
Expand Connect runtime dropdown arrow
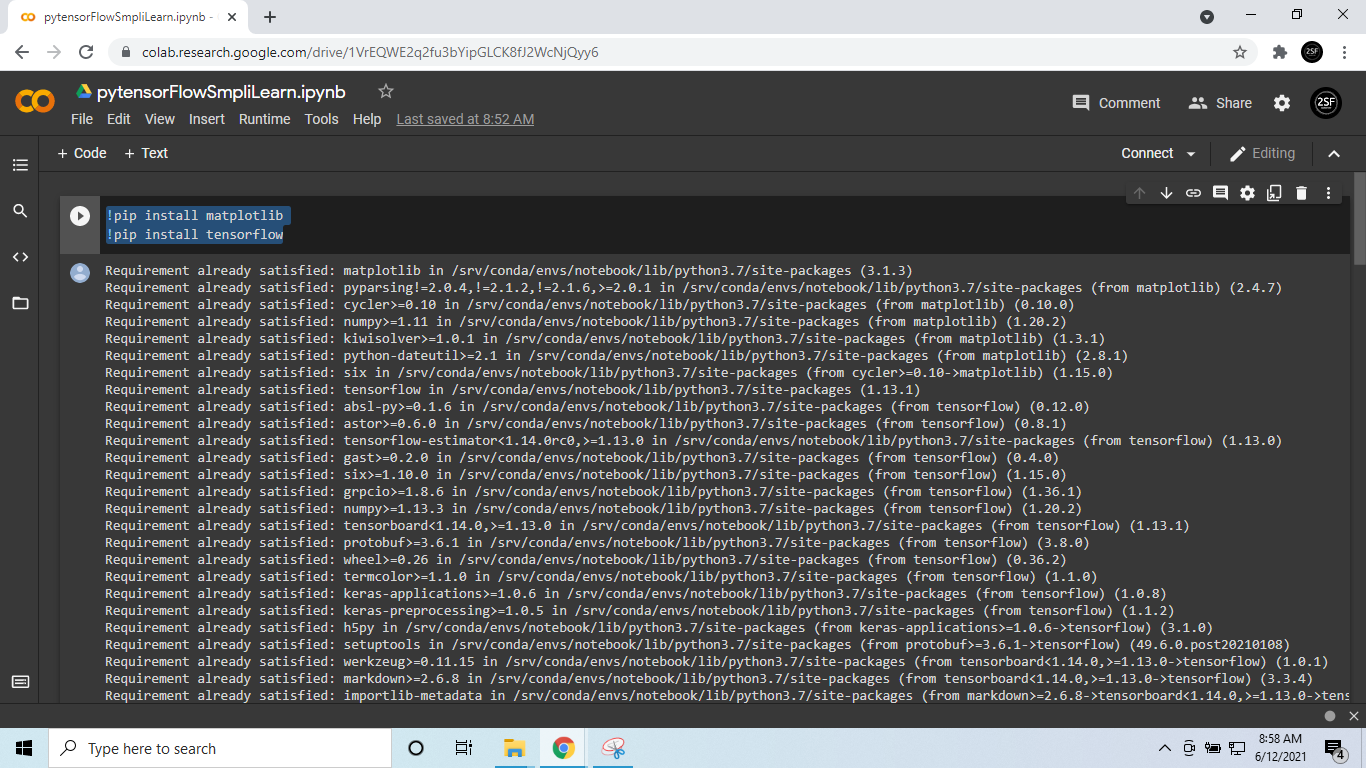(x=1190, y=154)
